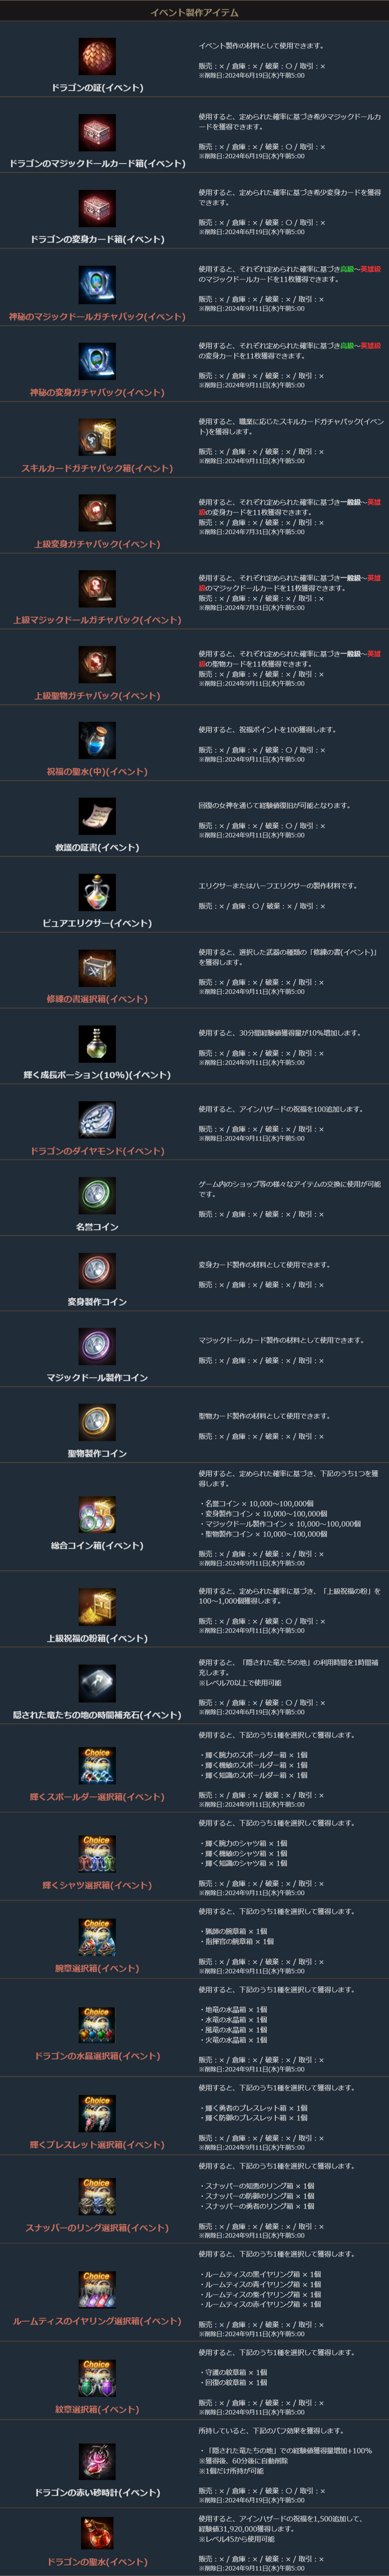Click the スキルカードガチャパック箱(イベント) name text
This screenshot has width=389, height=2576.
[x=97, y=468]
